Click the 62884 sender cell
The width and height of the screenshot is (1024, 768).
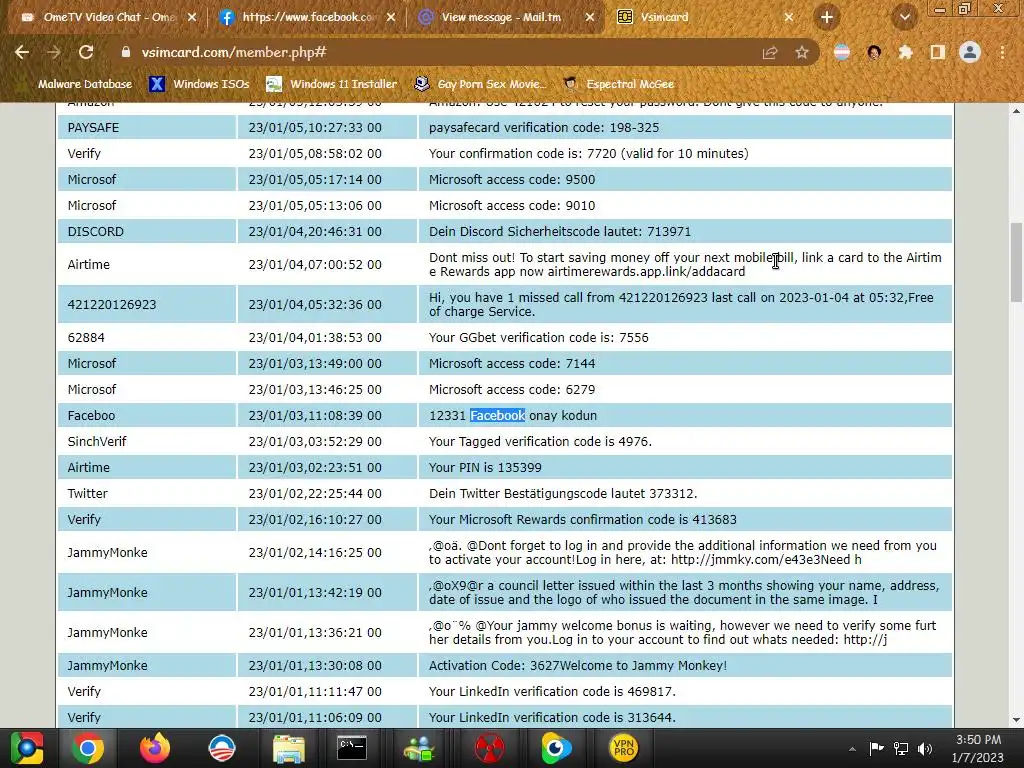click(147, 338)
